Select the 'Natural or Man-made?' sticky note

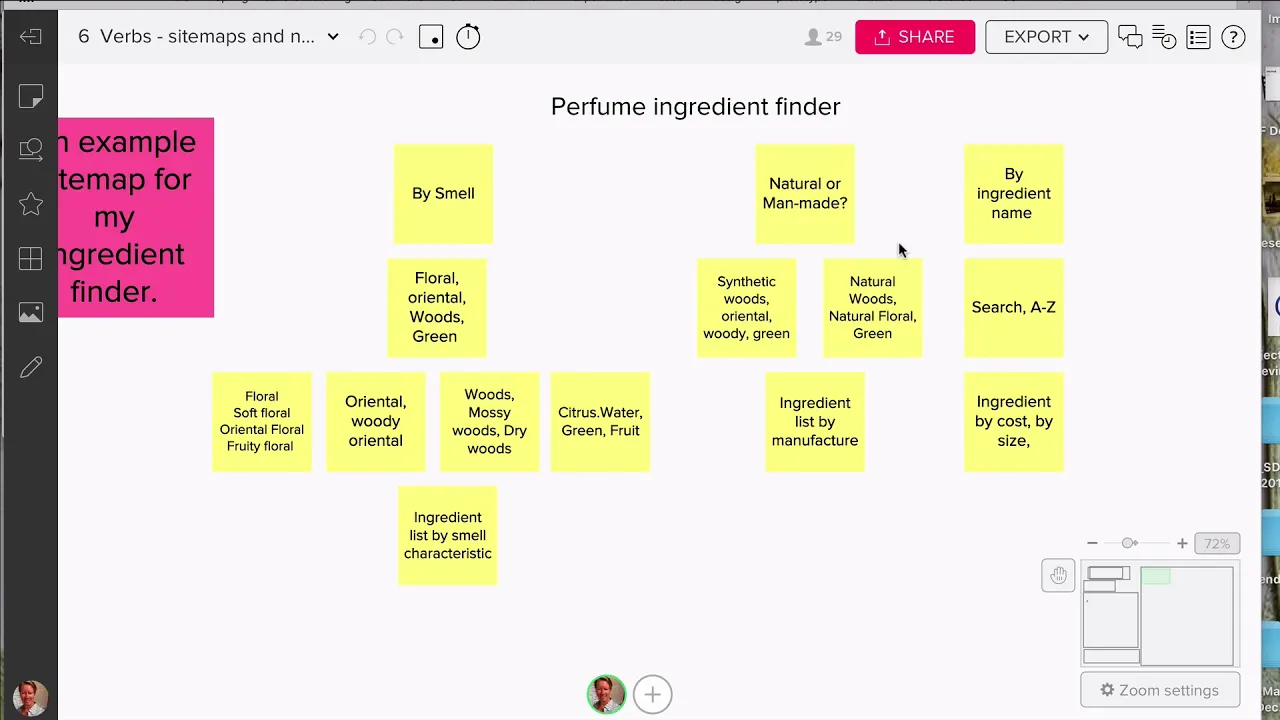(x=805, y=193)
